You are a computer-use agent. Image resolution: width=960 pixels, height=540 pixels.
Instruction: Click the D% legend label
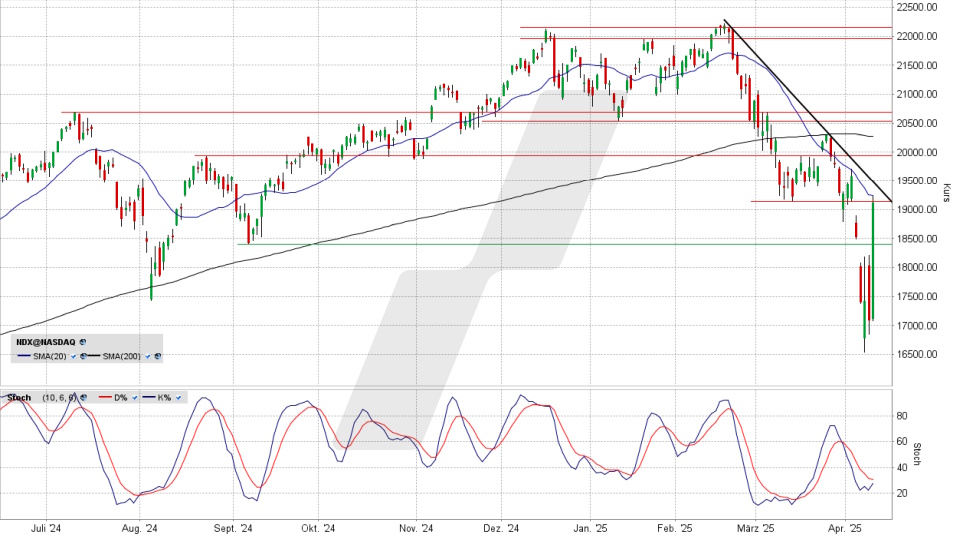pyautogui.click(x=121, y=397)
